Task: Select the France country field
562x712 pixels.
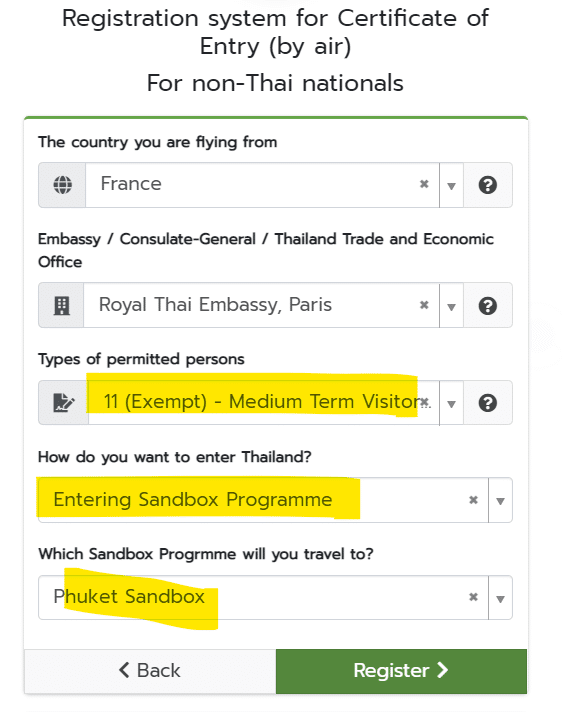Action: pyautogui.click(x=262, y=185)
